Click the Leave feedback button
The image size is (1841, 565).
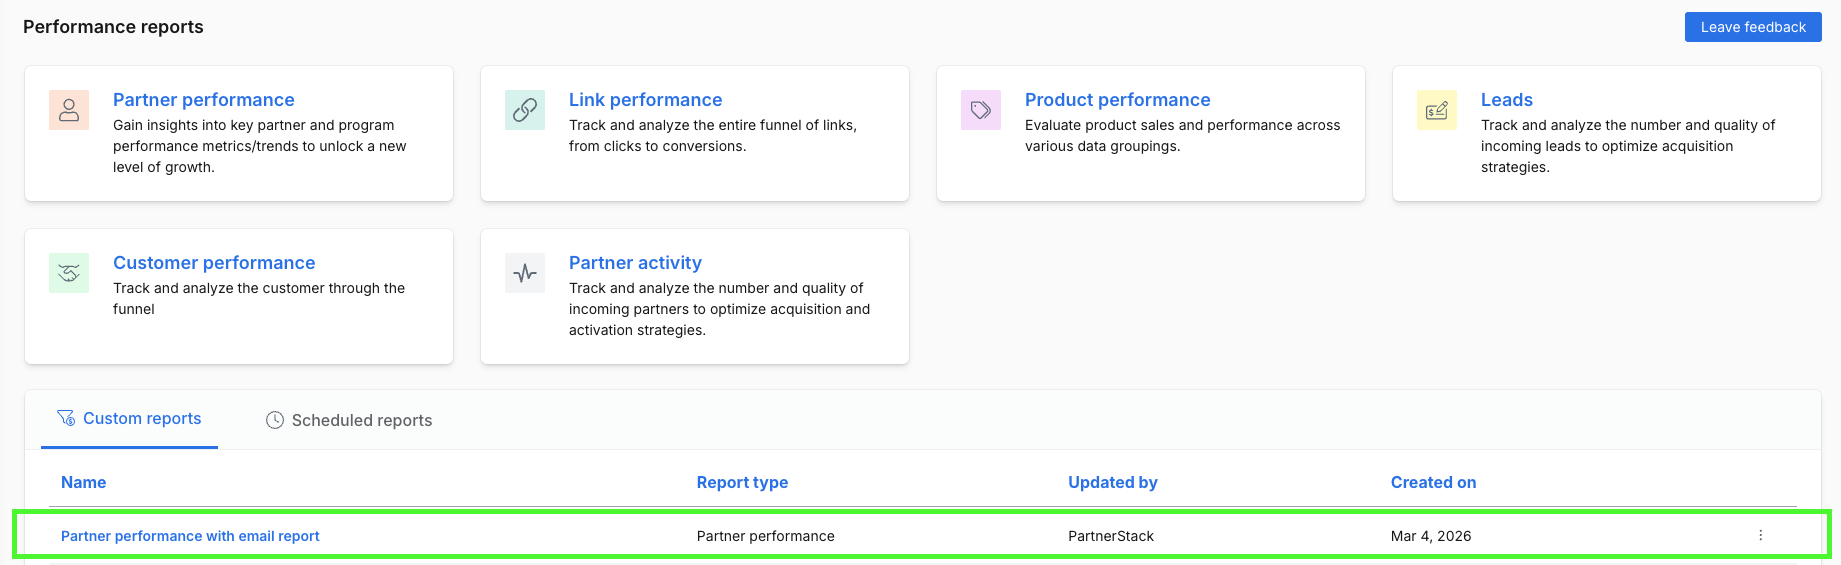1753,27
